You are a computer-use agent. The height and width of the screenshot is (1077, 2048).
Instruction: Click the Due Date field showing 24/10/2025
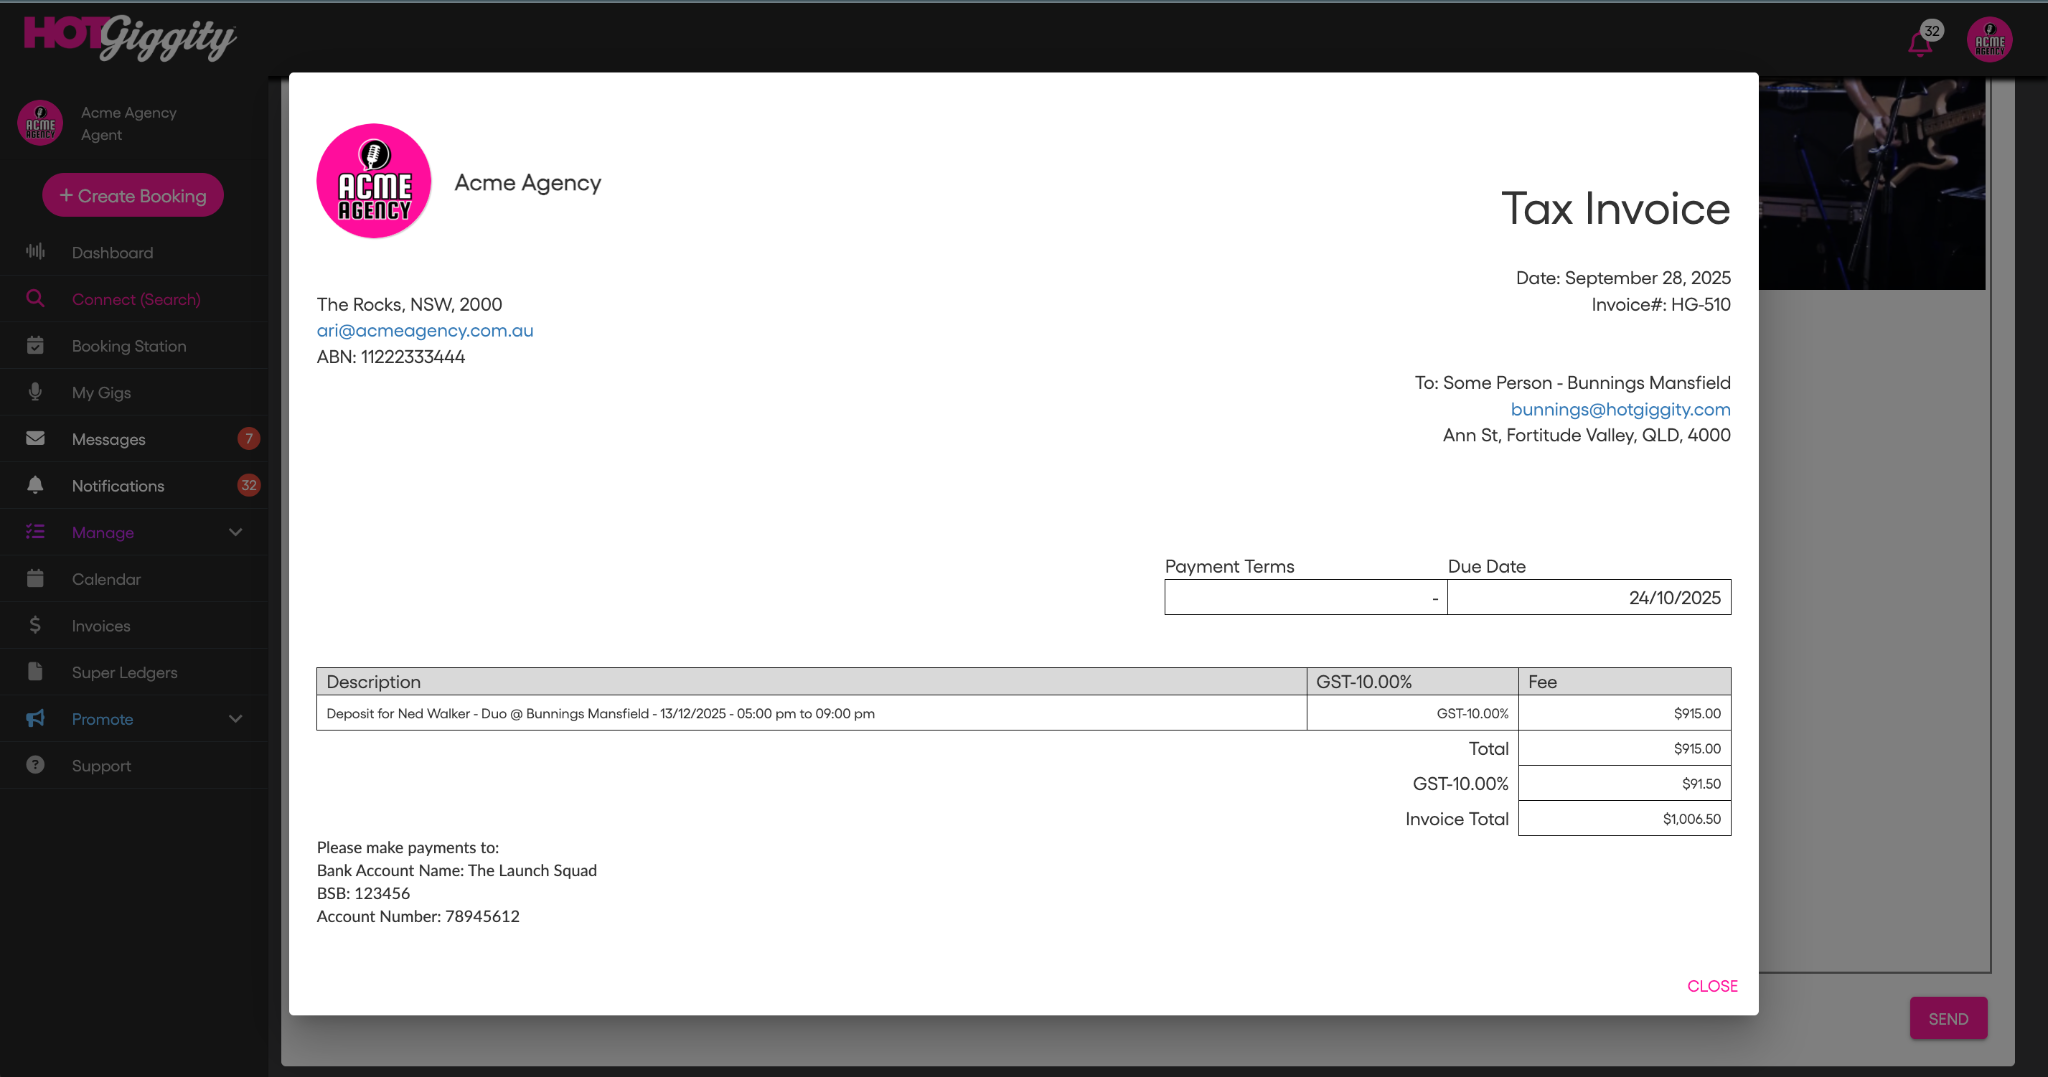(x=1589, y=598)
